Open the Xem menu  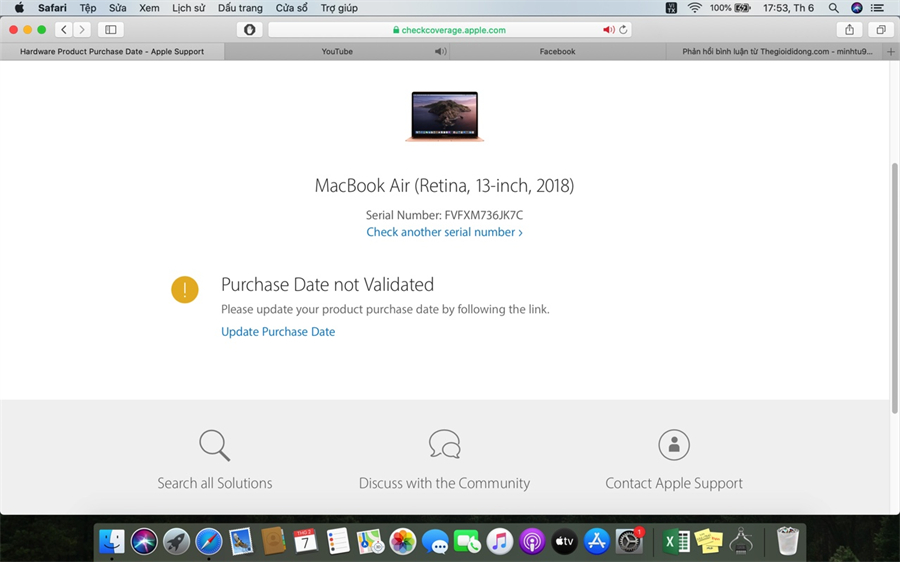click(x=149, y=8)
